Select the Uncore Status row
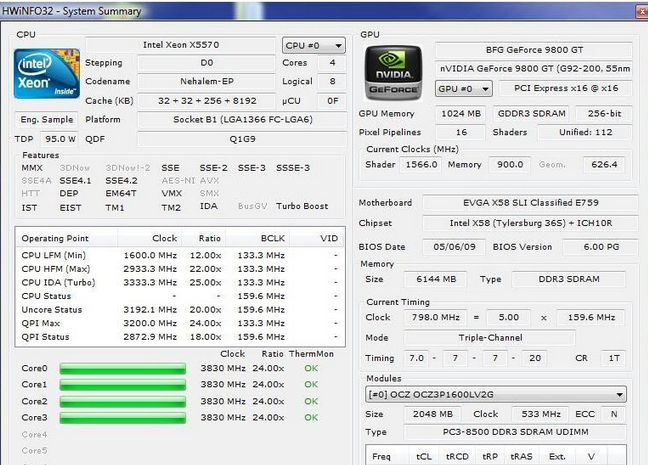 pyautogui.click(x=180, y=310)
